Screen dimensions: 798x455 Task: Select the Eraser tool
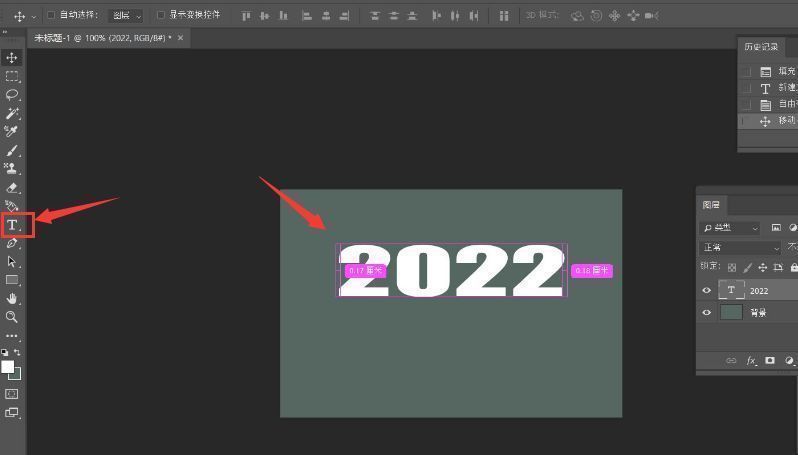tap(12, 187)
